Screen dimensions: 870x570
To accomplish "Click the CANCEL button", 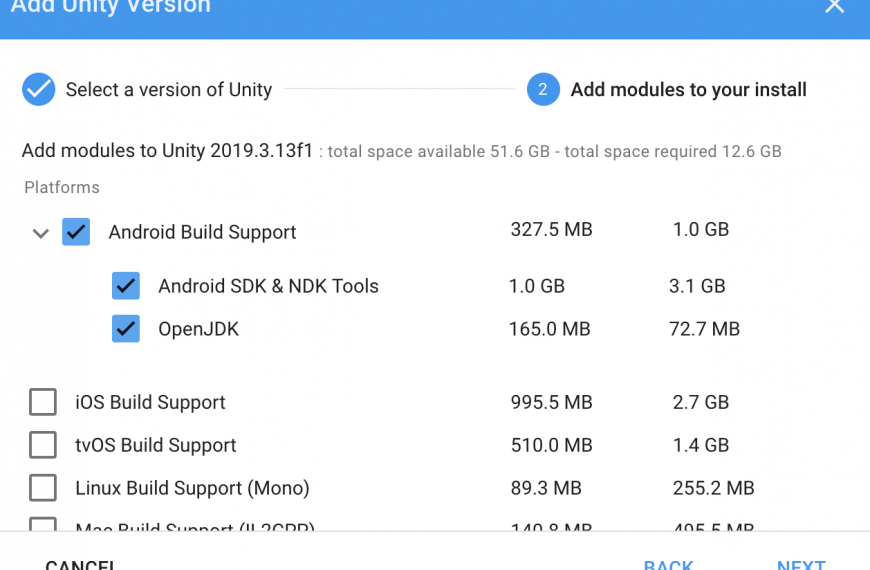I will tap(80, 565).
